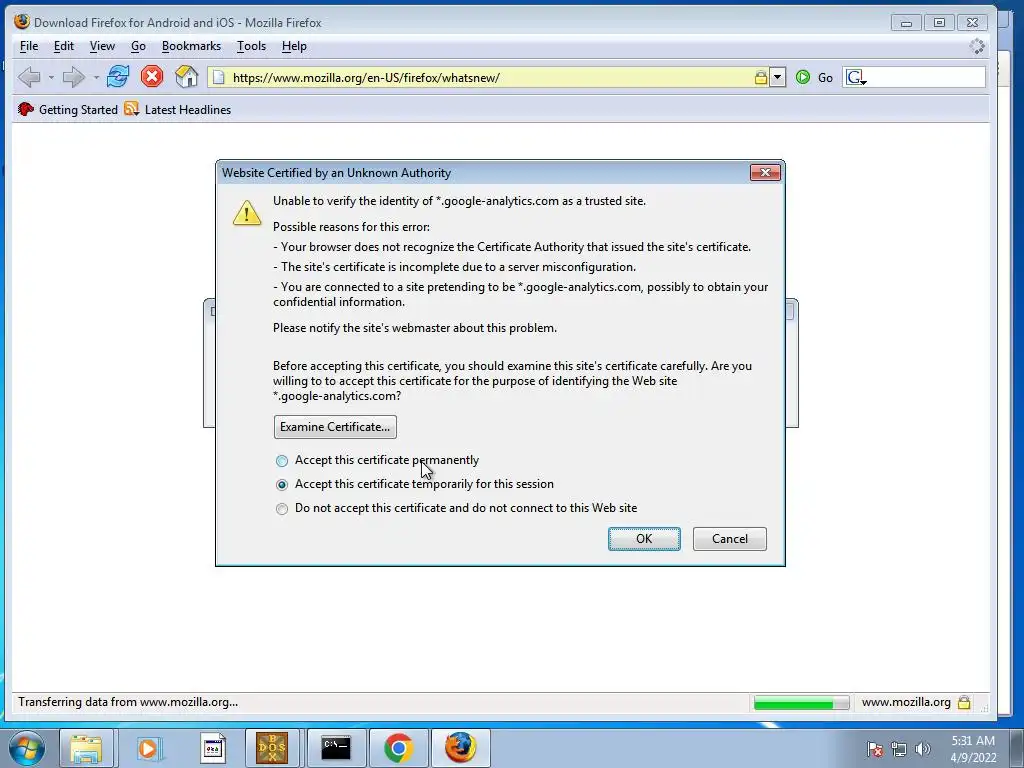Click the Action Center flag tray icon
1024x768 pixels.
click(x=875, y=749)
